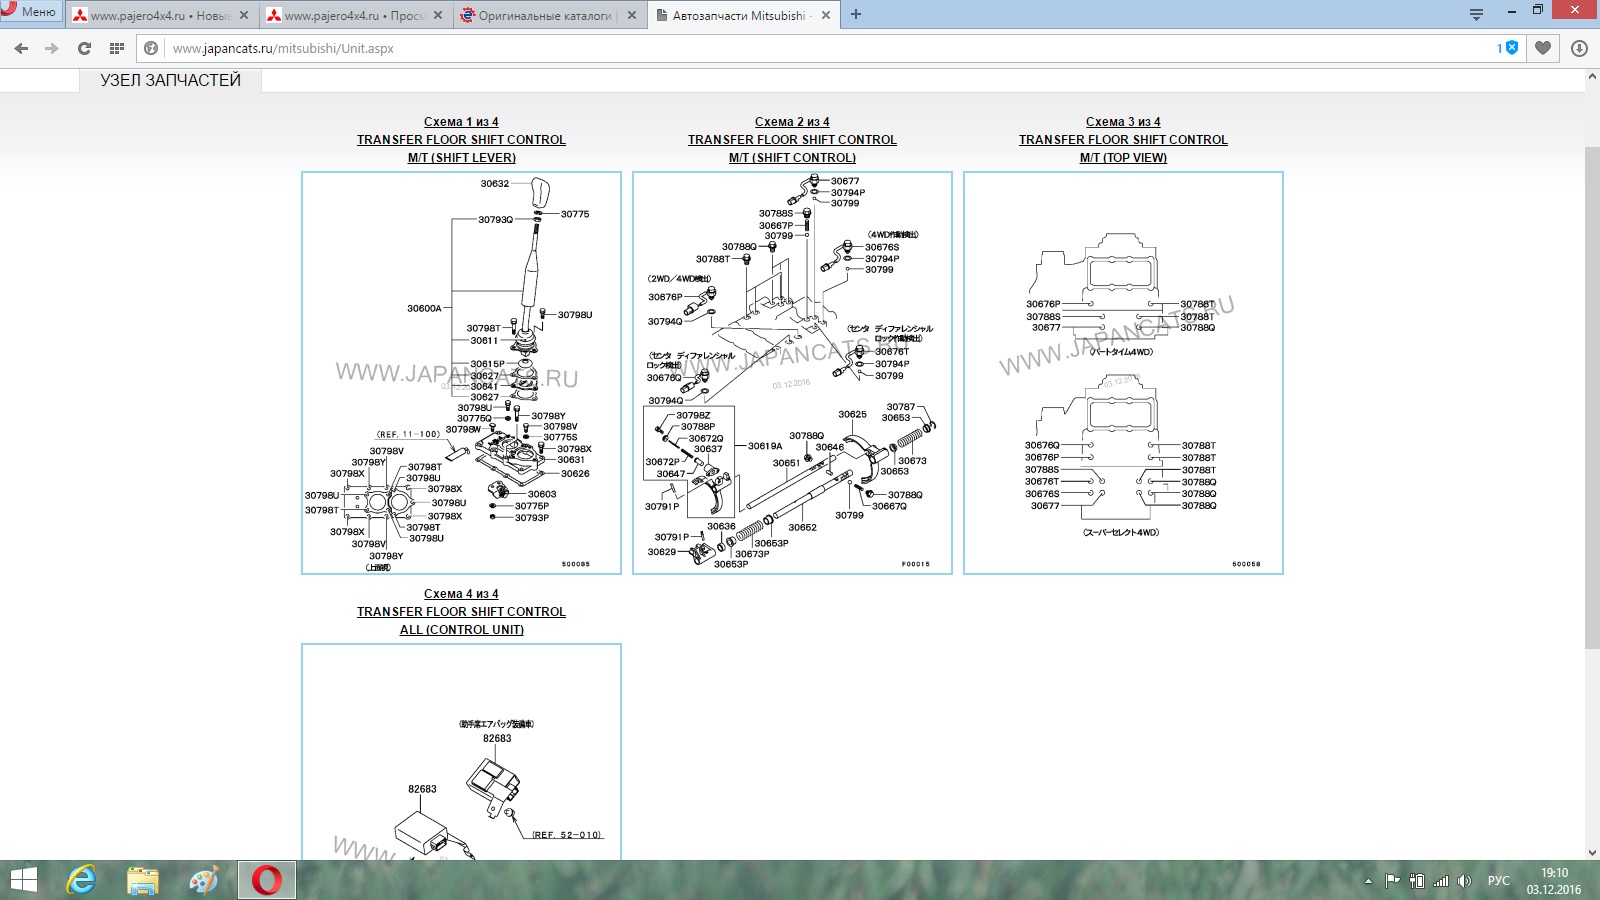Open Windows Start menu
This screenshot has width=1600, height=900.
(23, 880)
